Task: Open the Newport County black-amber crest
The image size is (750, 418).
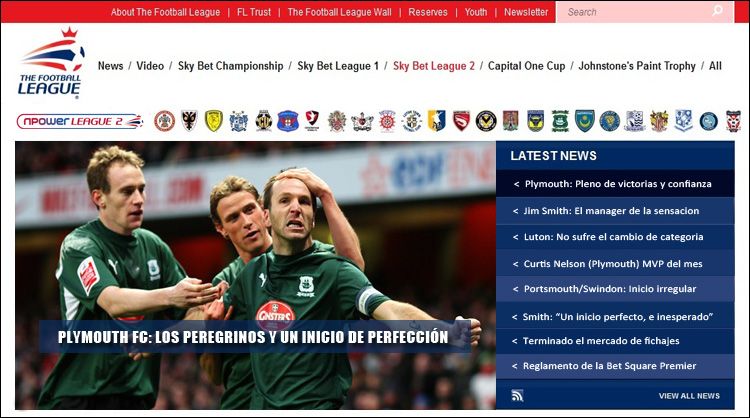Action: [x=486, y=121]
